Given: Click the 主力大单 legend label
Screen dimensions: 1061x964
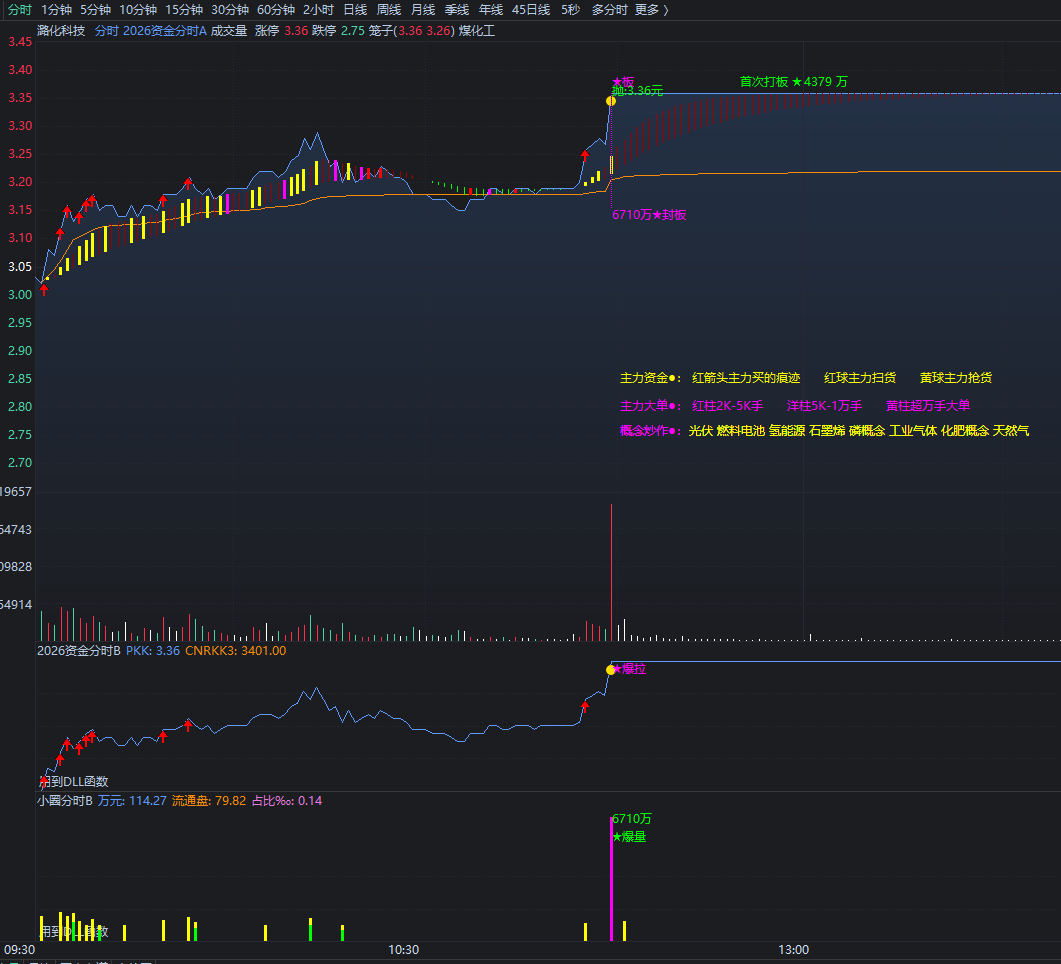Looking at the screenshot, I should click(650, 405).
